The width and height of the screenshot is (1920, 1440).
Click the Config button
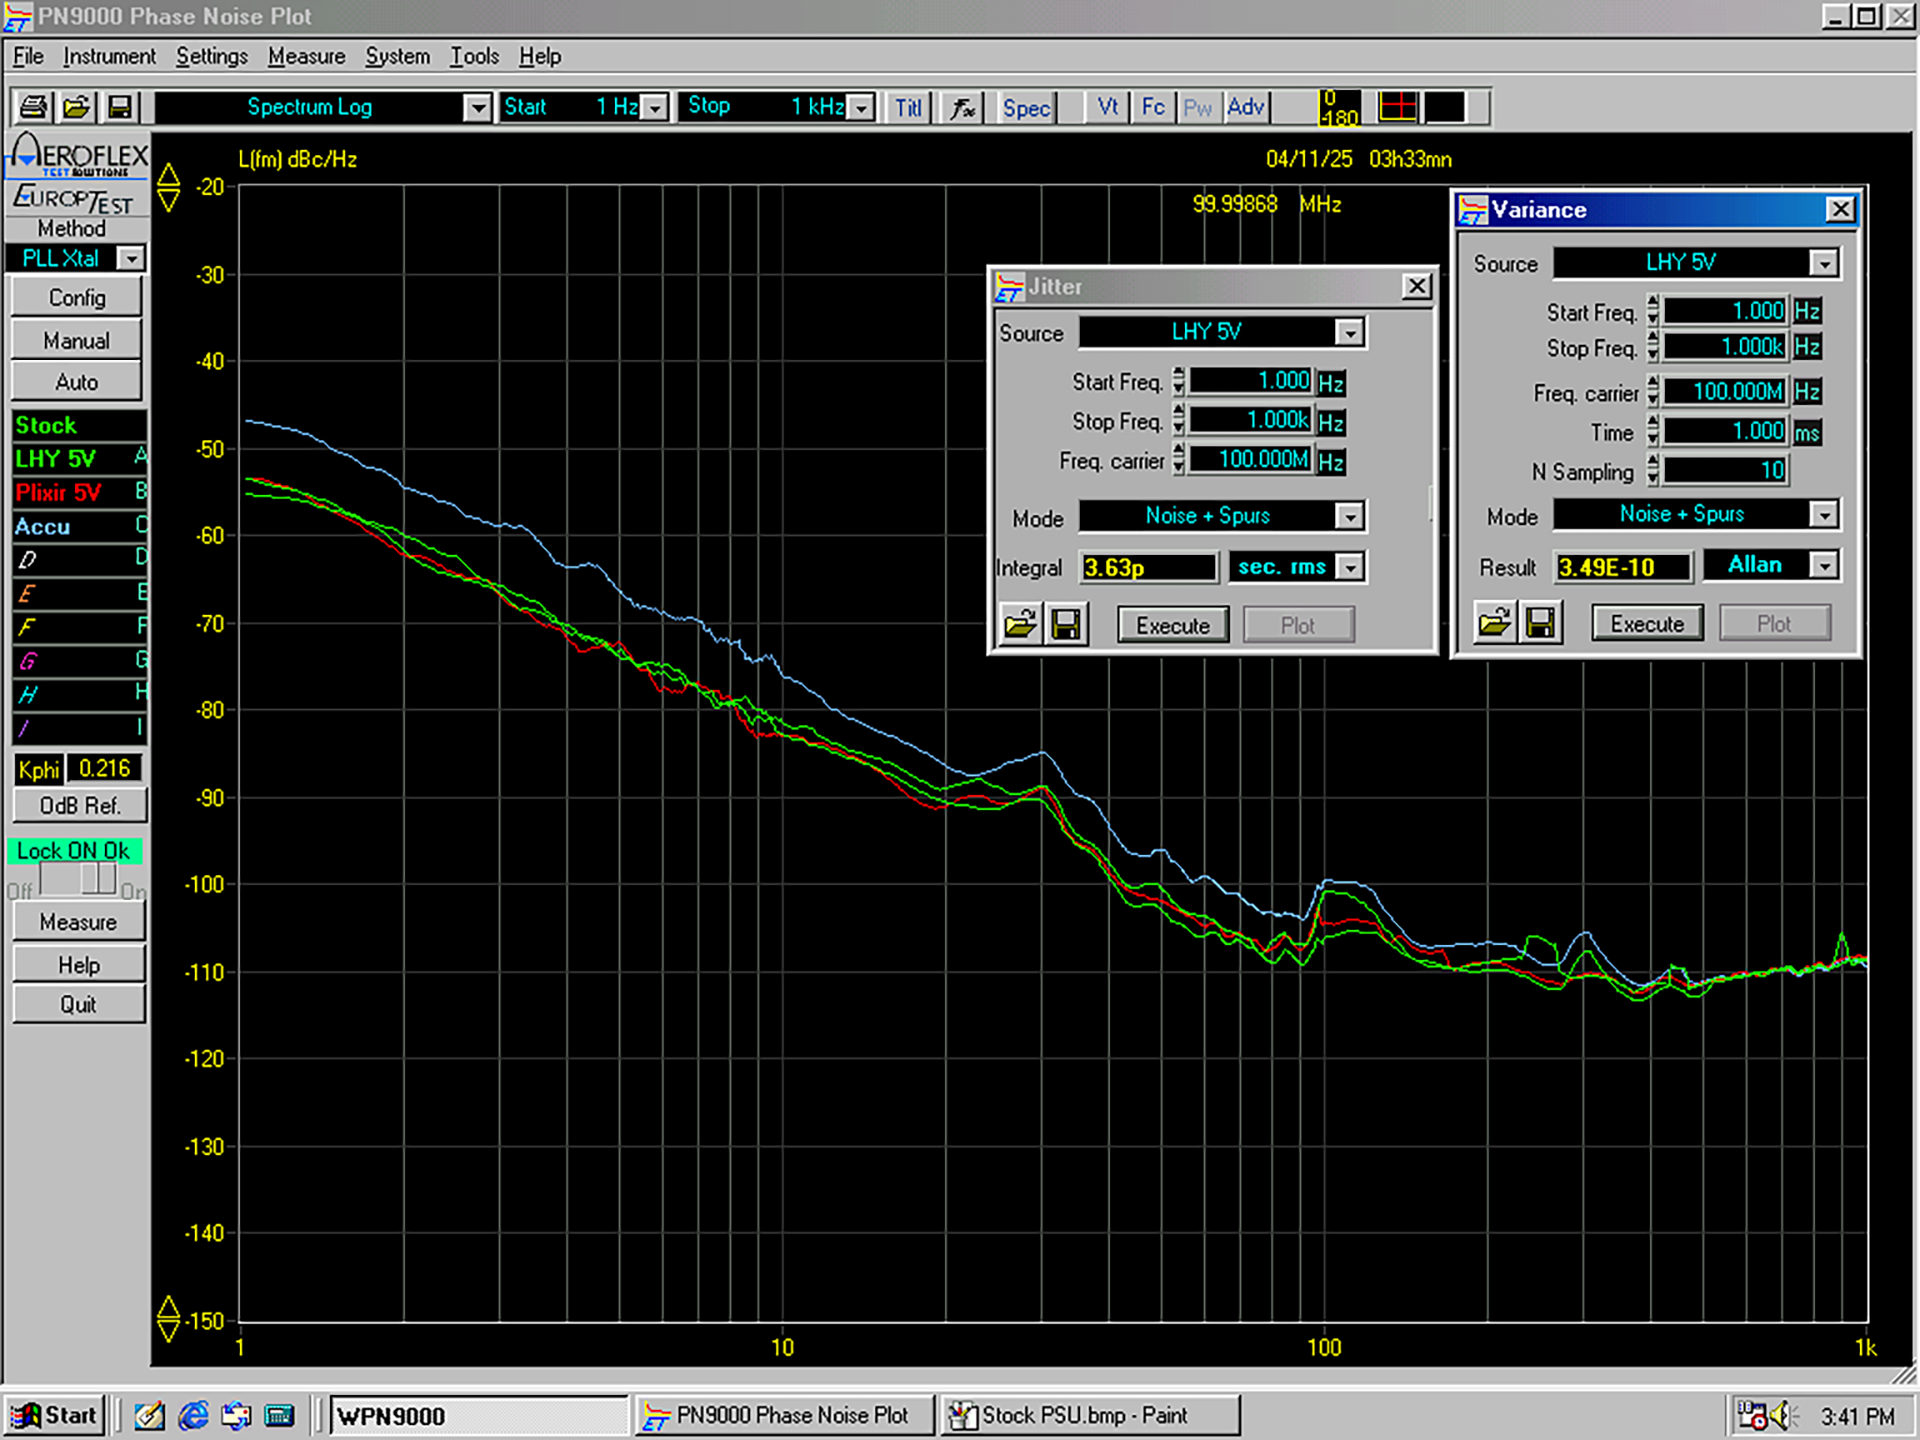pos(77,298)
